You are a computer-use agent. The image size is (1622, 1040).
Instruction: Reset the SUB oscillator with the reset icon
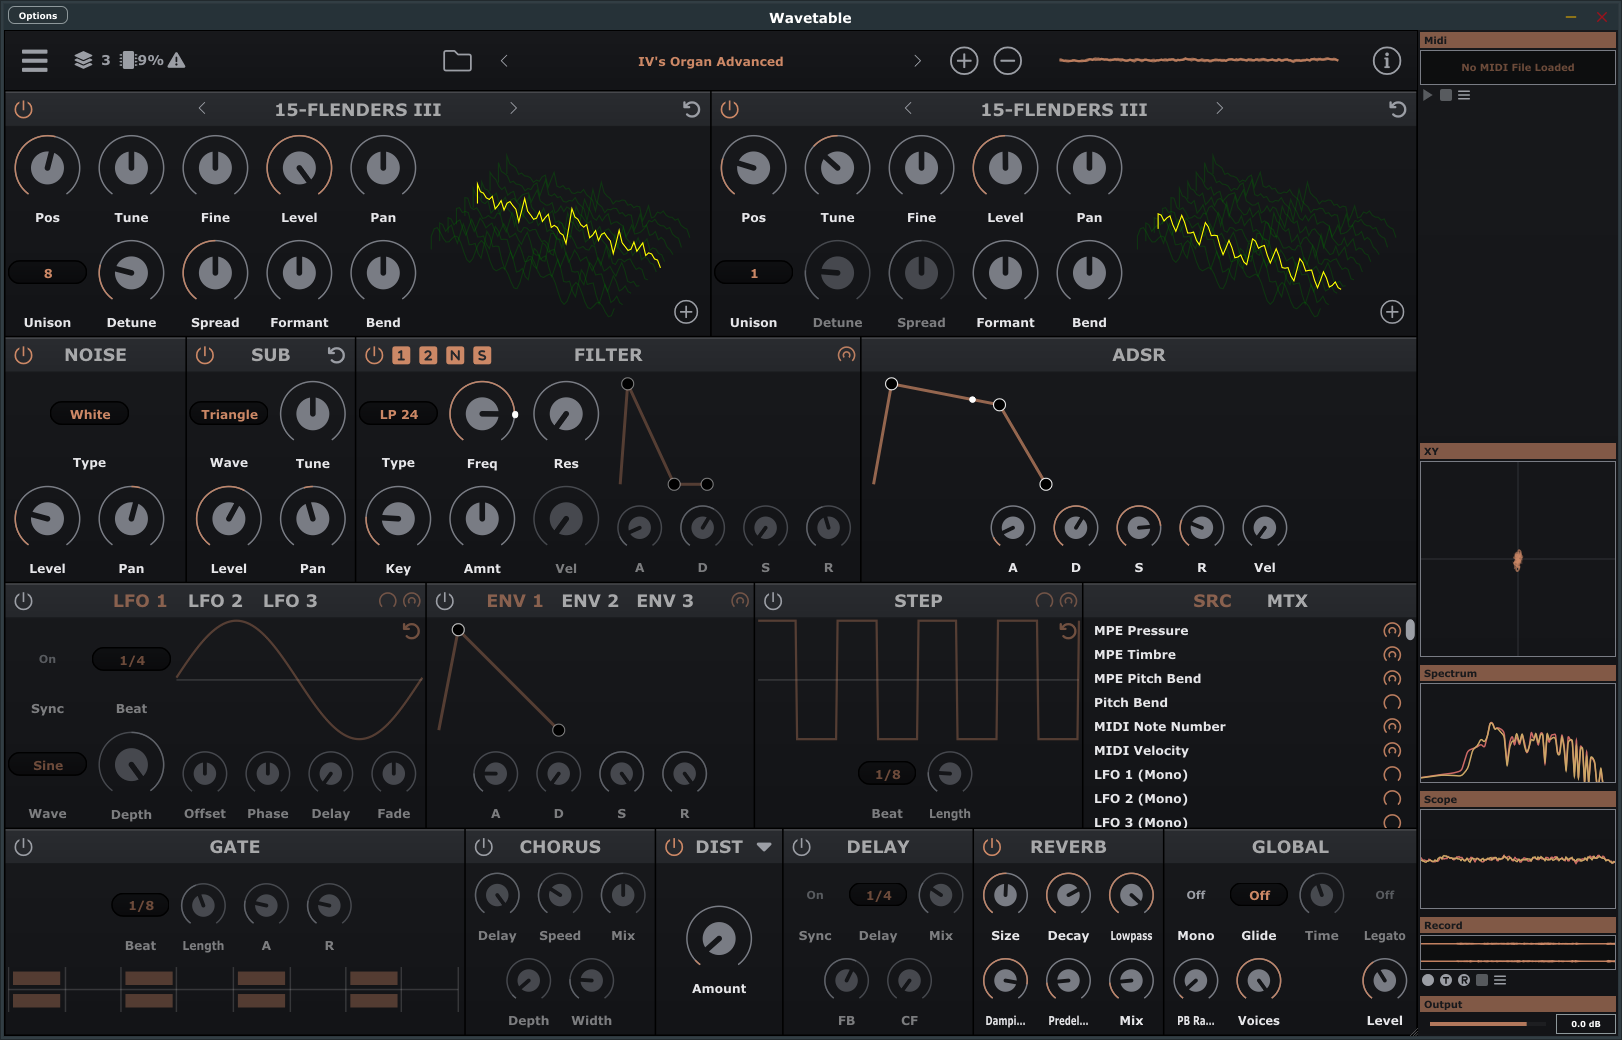point(336,355)
